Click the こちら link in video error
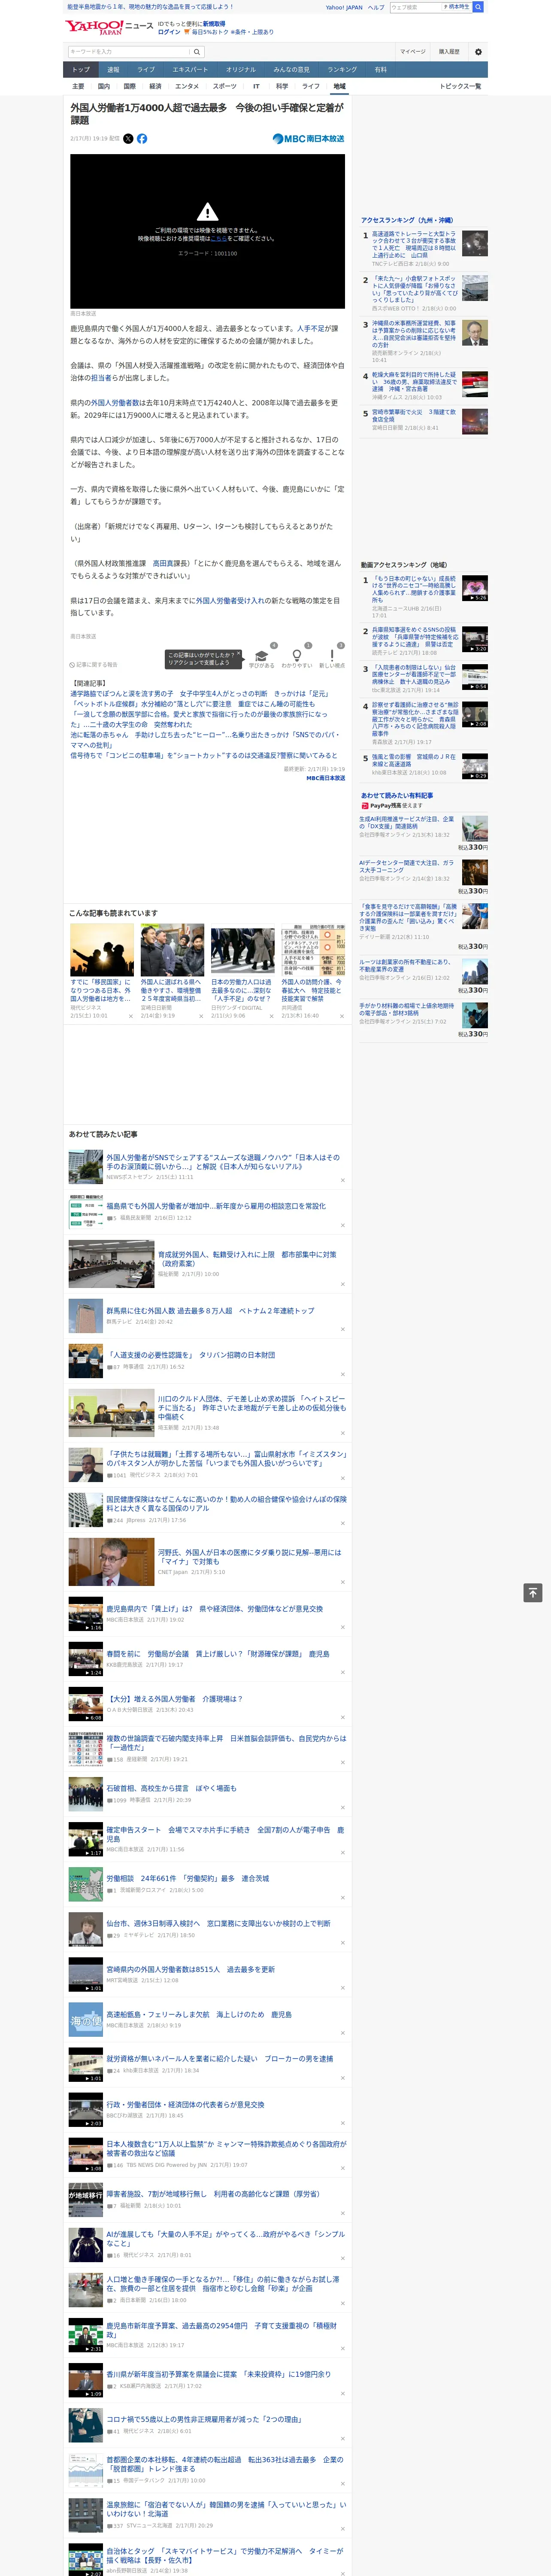The width and height of the screenshot is (551, 2576). [x=219, y=239]
